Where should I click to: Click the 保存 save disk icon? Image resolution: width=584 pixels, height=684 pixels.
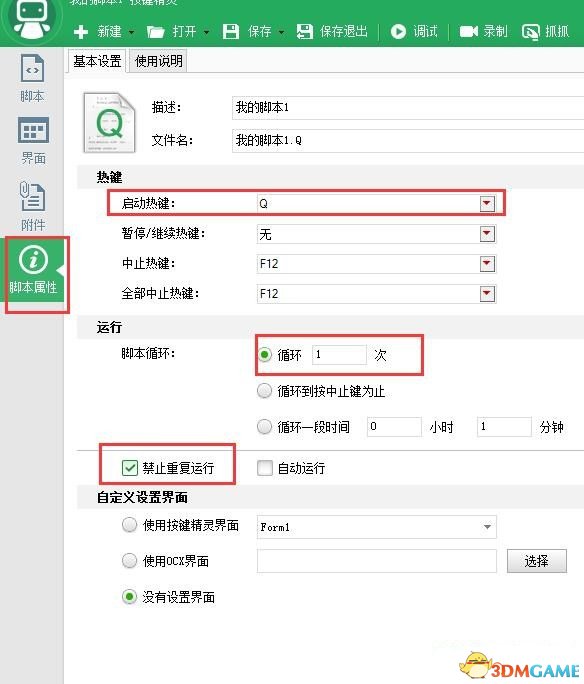tap(231, 32)
